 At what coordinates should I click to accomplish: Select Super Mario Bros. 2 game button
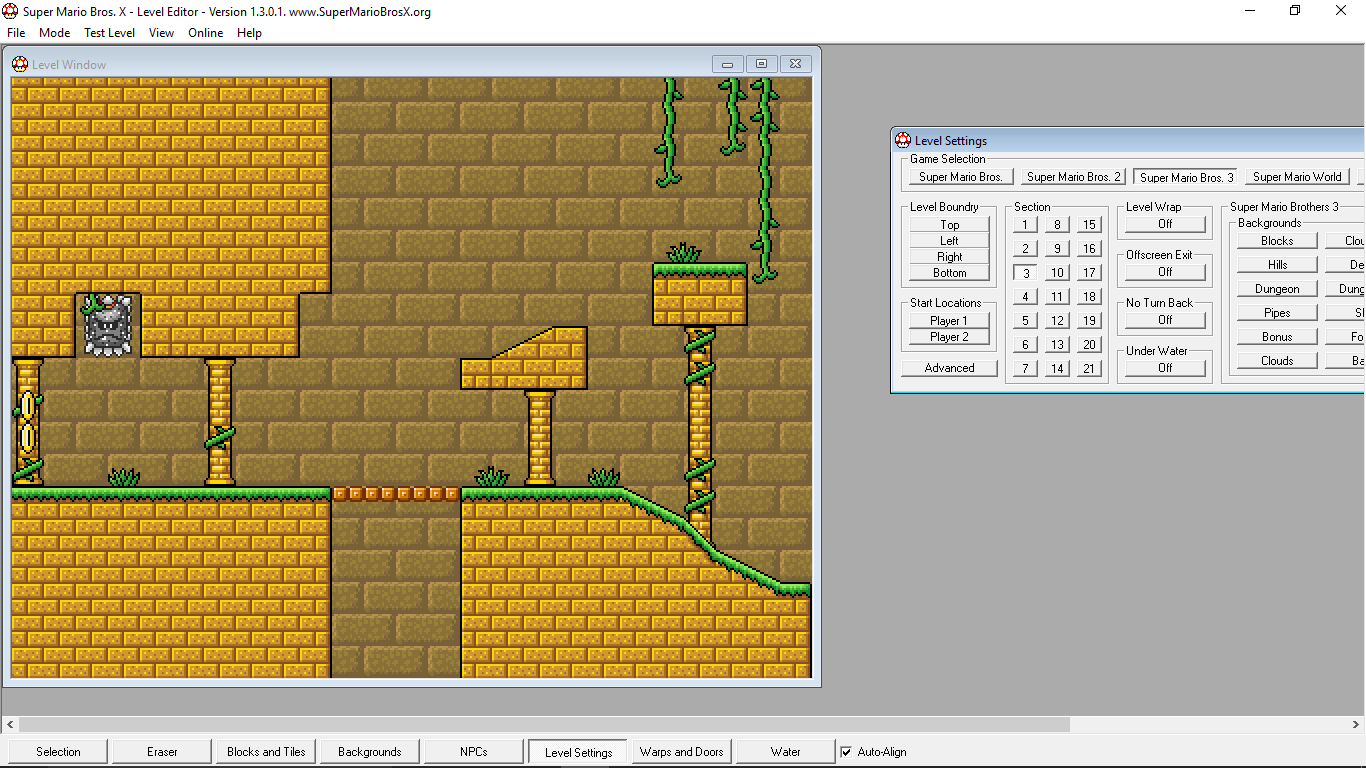[x=1074, y=177]
